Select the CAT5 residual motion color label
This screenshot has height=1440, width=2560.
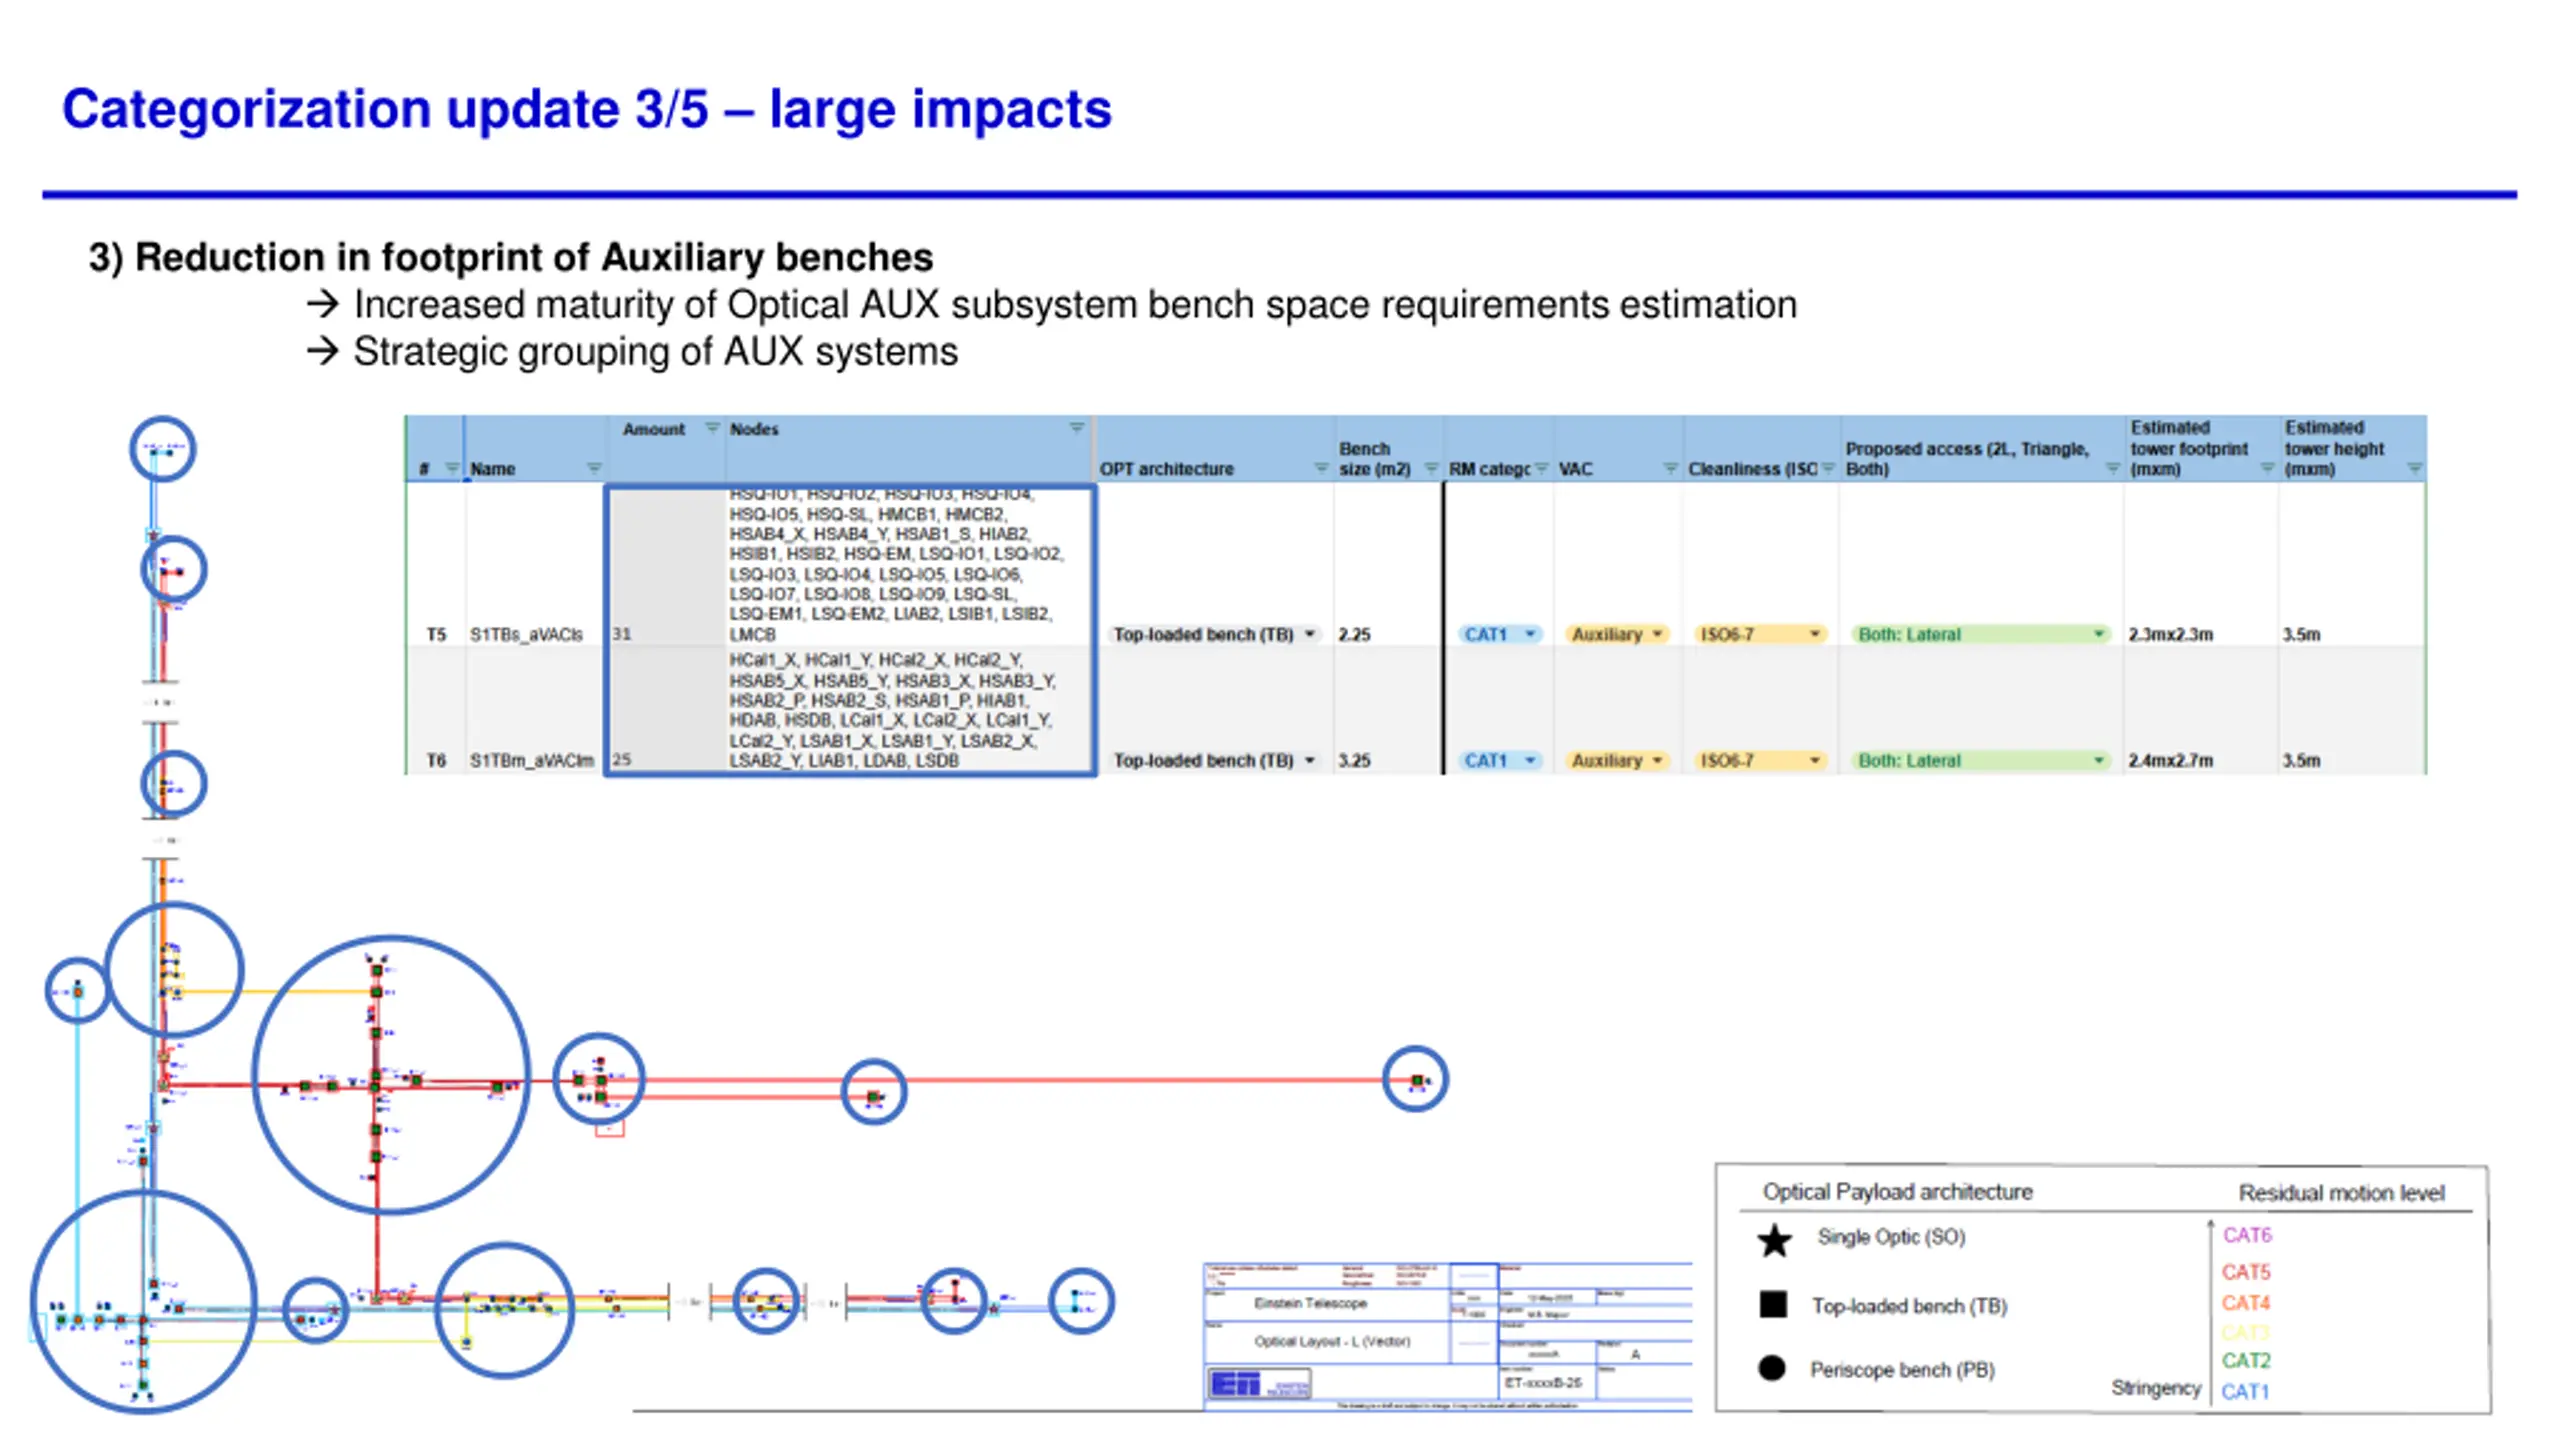point(2246,1272)
